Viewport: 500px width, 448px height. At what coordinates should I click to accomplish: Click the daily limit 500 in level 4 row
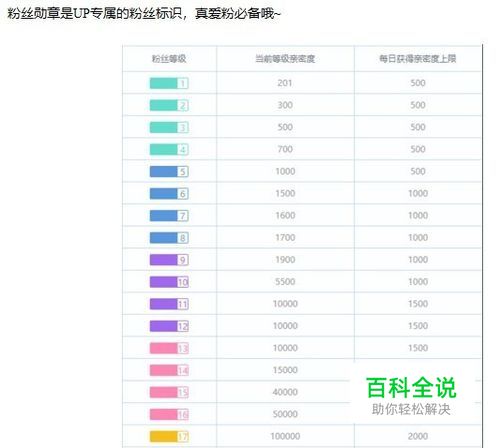tap(418, 149)
